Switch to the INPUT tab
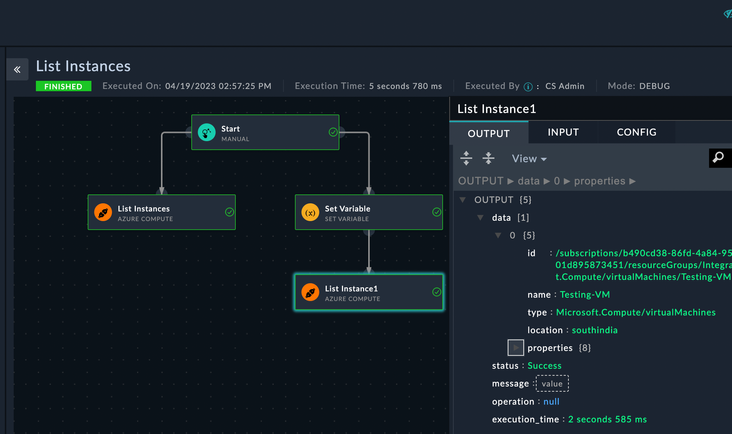The width and height of the screenshot is (732, 434). point(563,132)
